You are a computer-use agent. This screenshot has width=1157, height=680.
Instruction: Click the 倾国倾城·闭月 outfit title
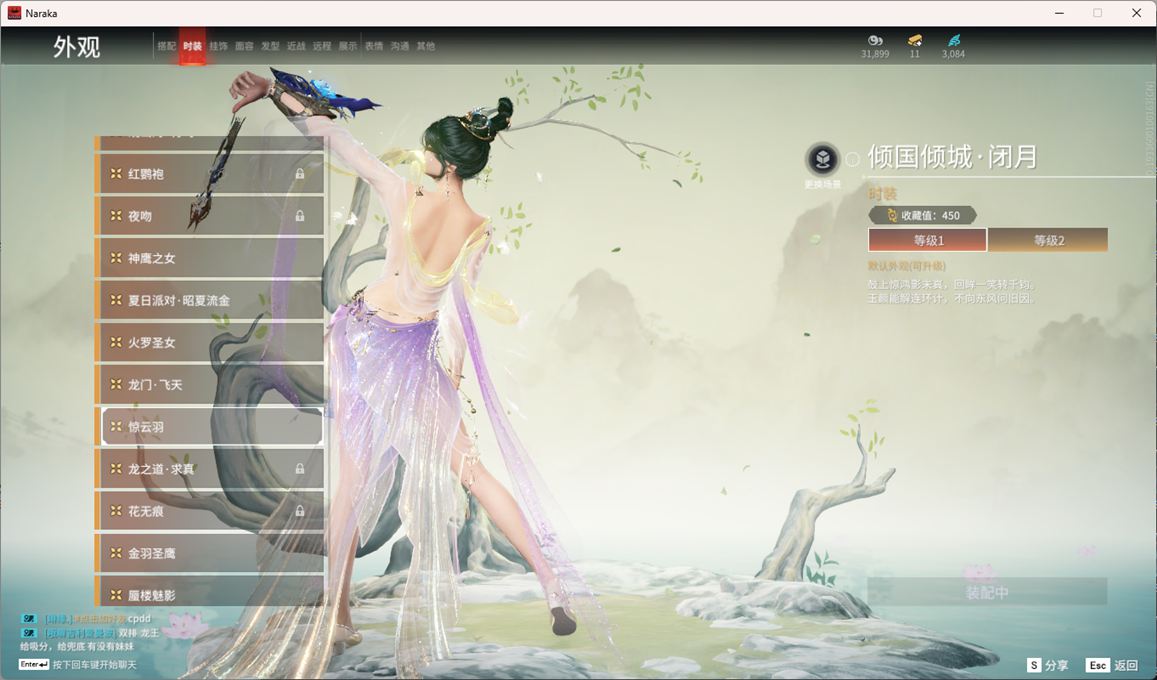(x=953, y=157)
